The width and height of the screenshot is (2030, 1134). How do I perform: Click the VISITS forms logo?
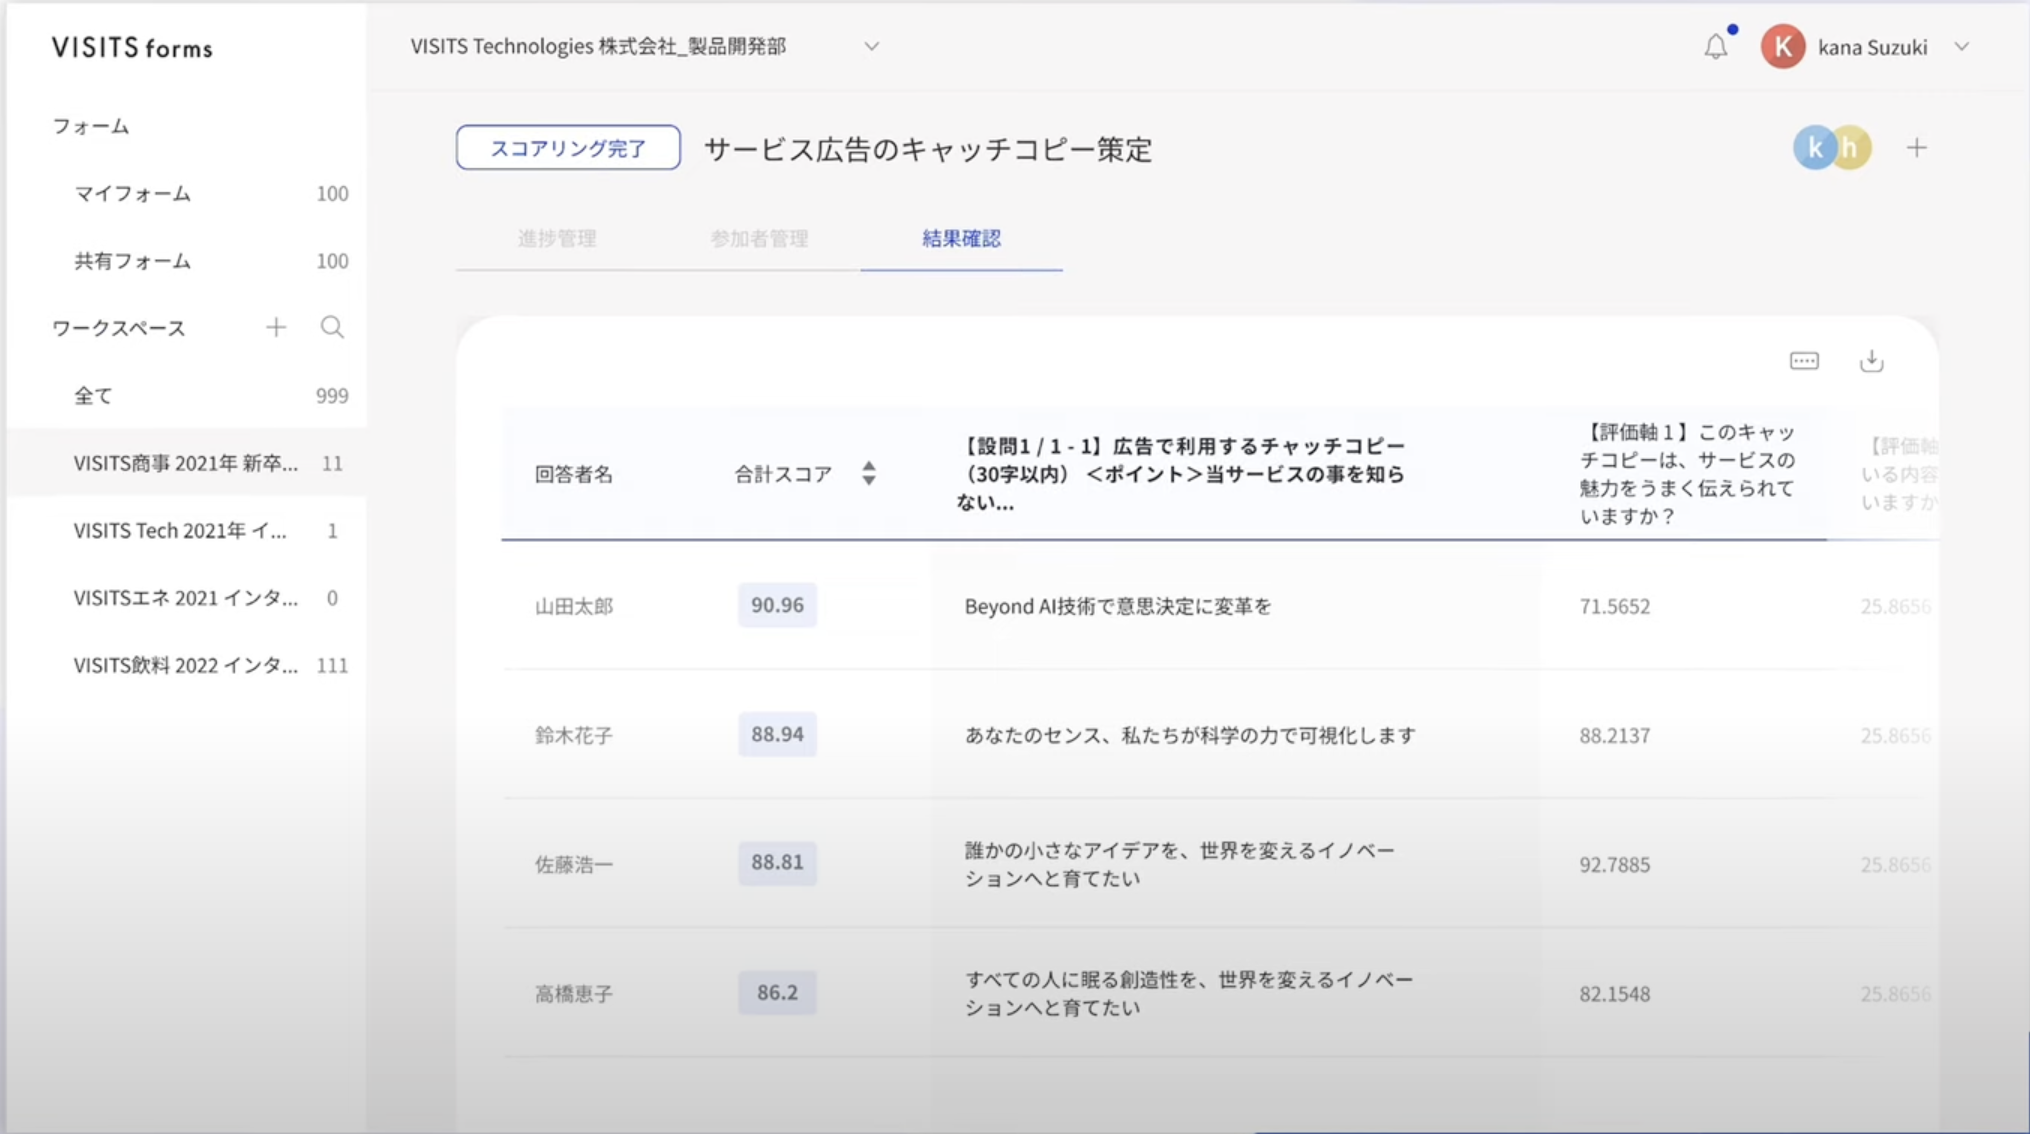point(132,48)
